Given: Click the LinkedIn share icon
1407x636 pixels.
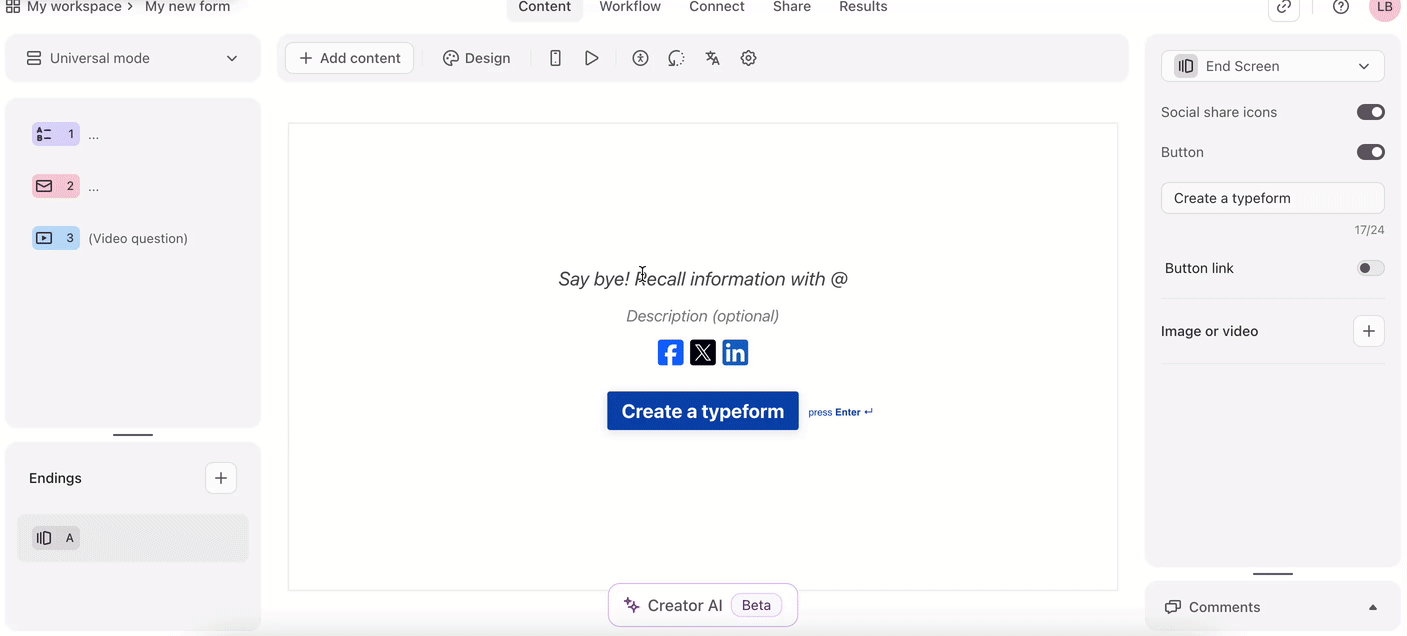Looking at the screenshot, I should (x=735, y=352).
